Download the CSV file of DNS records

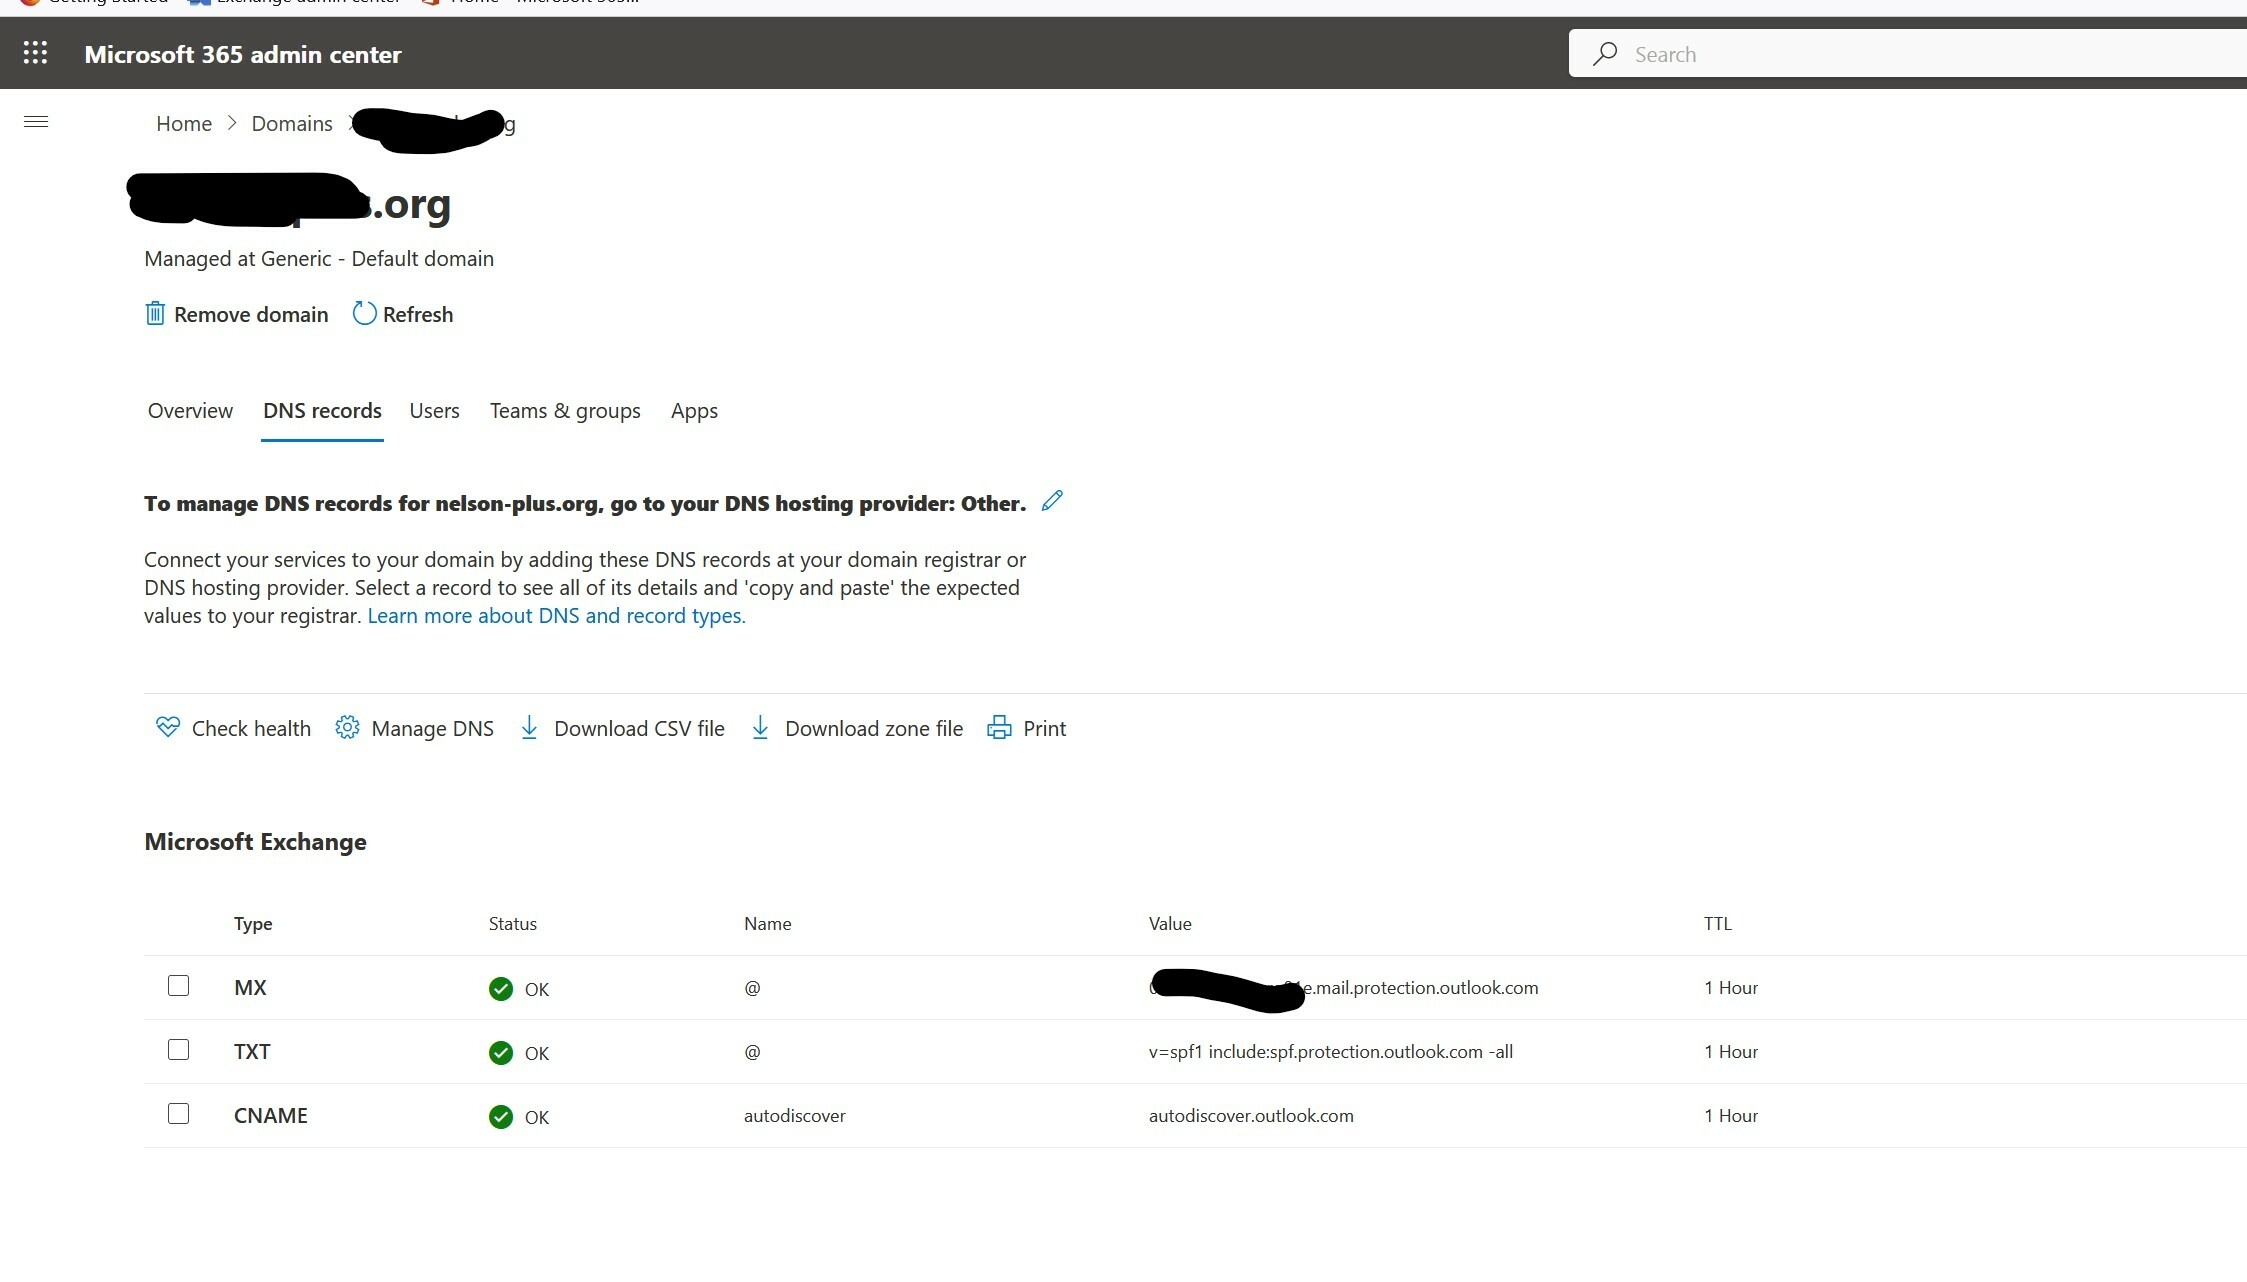[x=621, y=728]
